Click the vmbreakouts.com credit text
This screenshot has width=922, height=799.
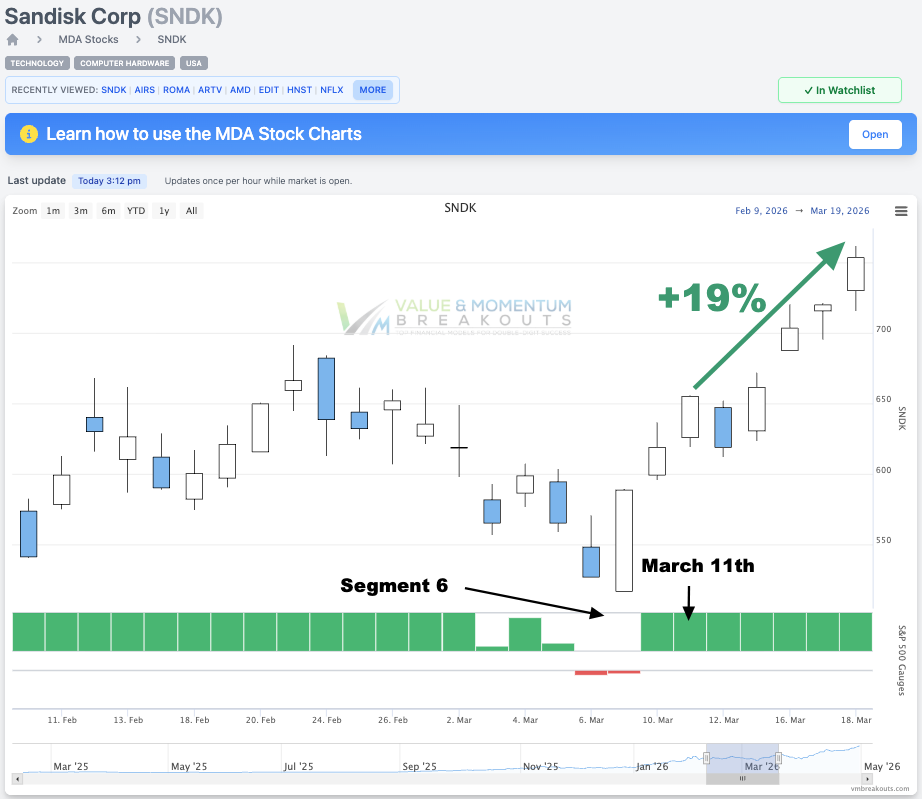tap(880, 788)
